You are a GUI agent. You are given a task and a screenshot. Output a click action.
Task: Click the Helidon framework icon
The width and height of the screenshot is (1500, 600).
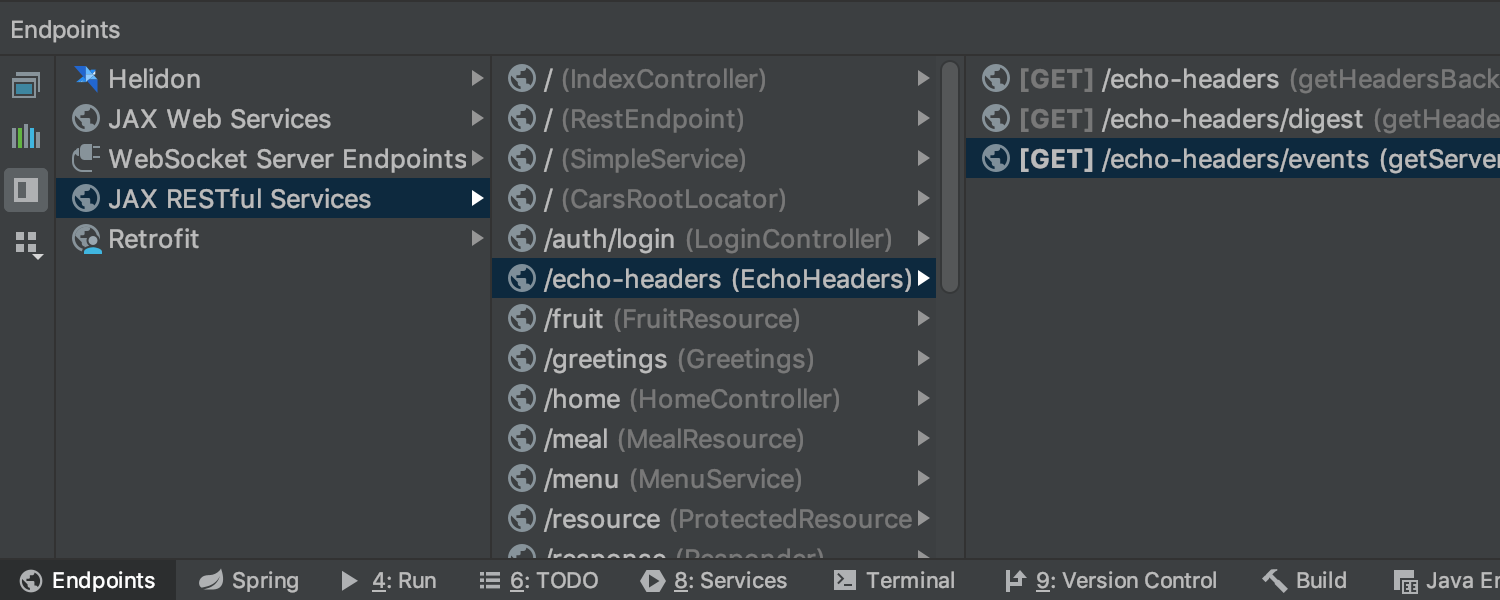tap(85, 78)
